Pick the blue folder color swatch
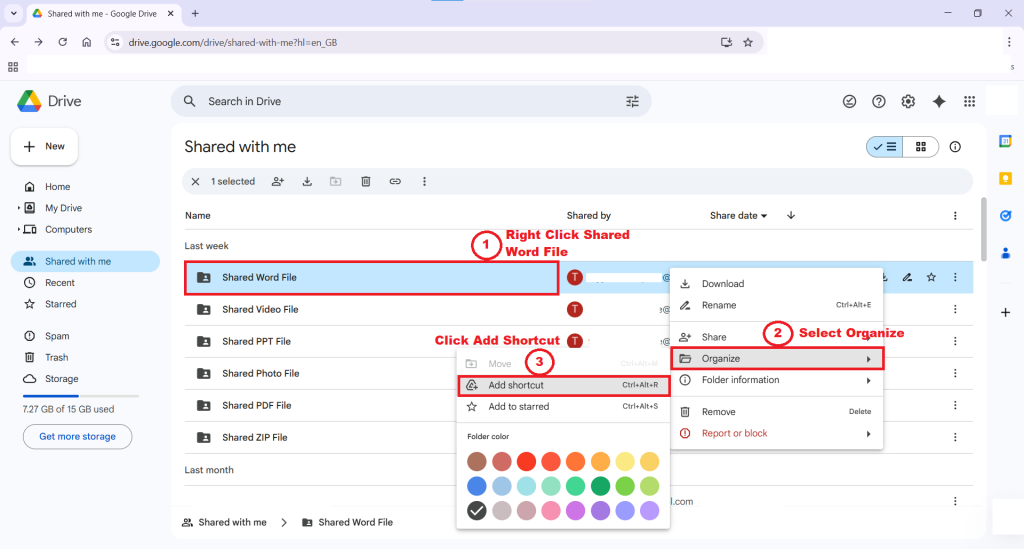Image resolution: width=1024 pixels, height=549 pixels. pyautogui.click(x=477, y=486)
